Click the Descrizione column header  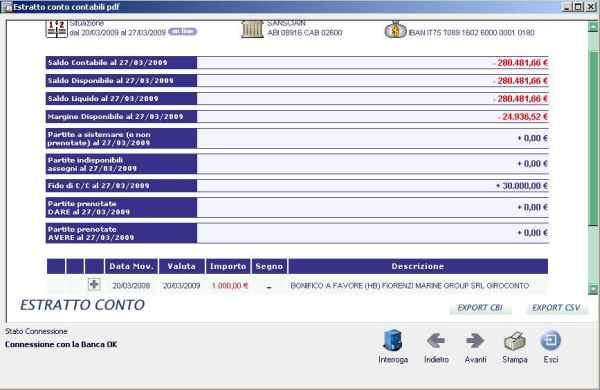pyautogui.click(x=418, y=266)
